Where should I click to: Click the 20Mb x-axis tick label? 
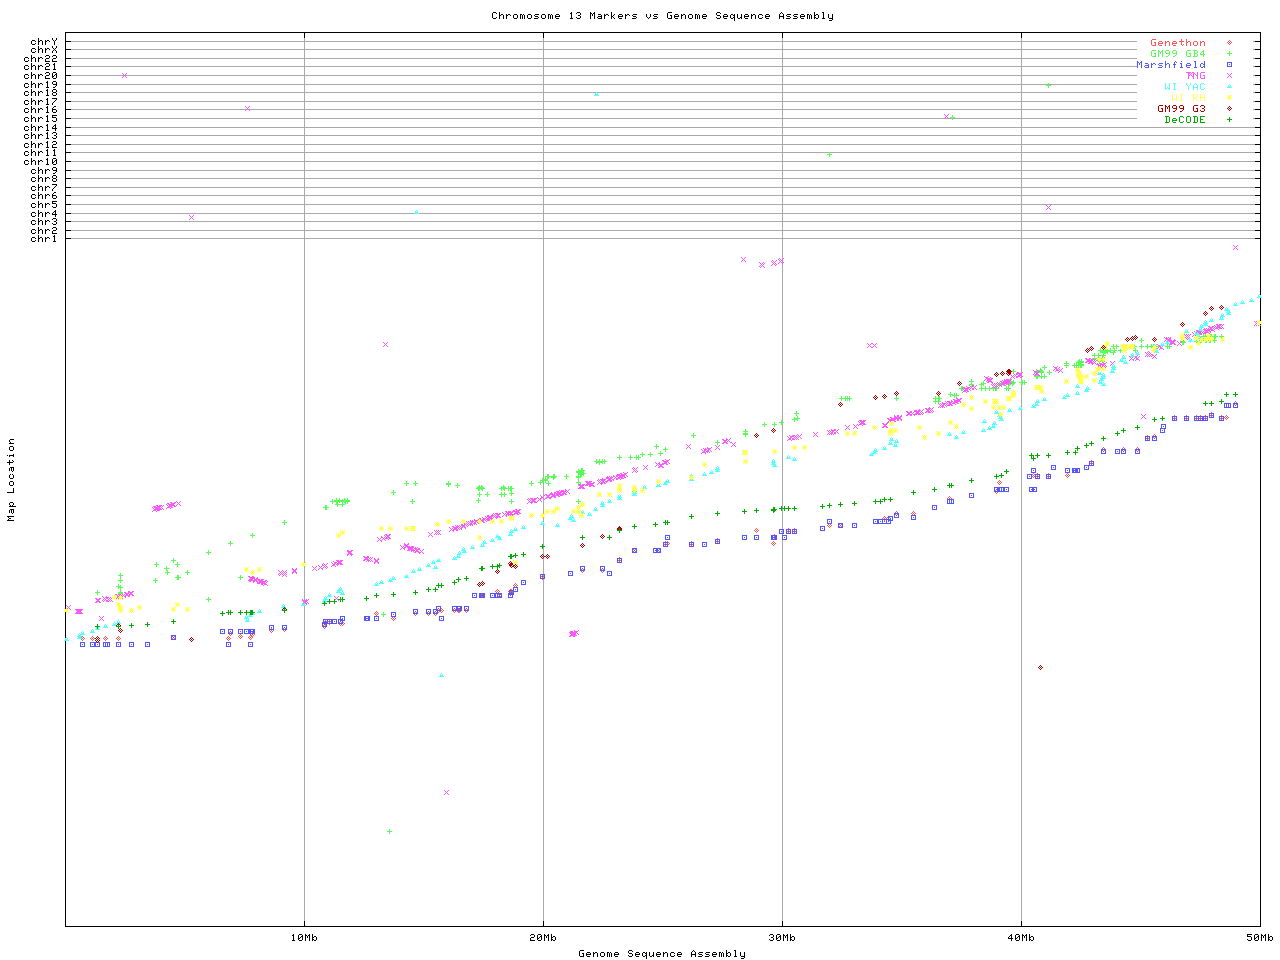click(543, 938)
